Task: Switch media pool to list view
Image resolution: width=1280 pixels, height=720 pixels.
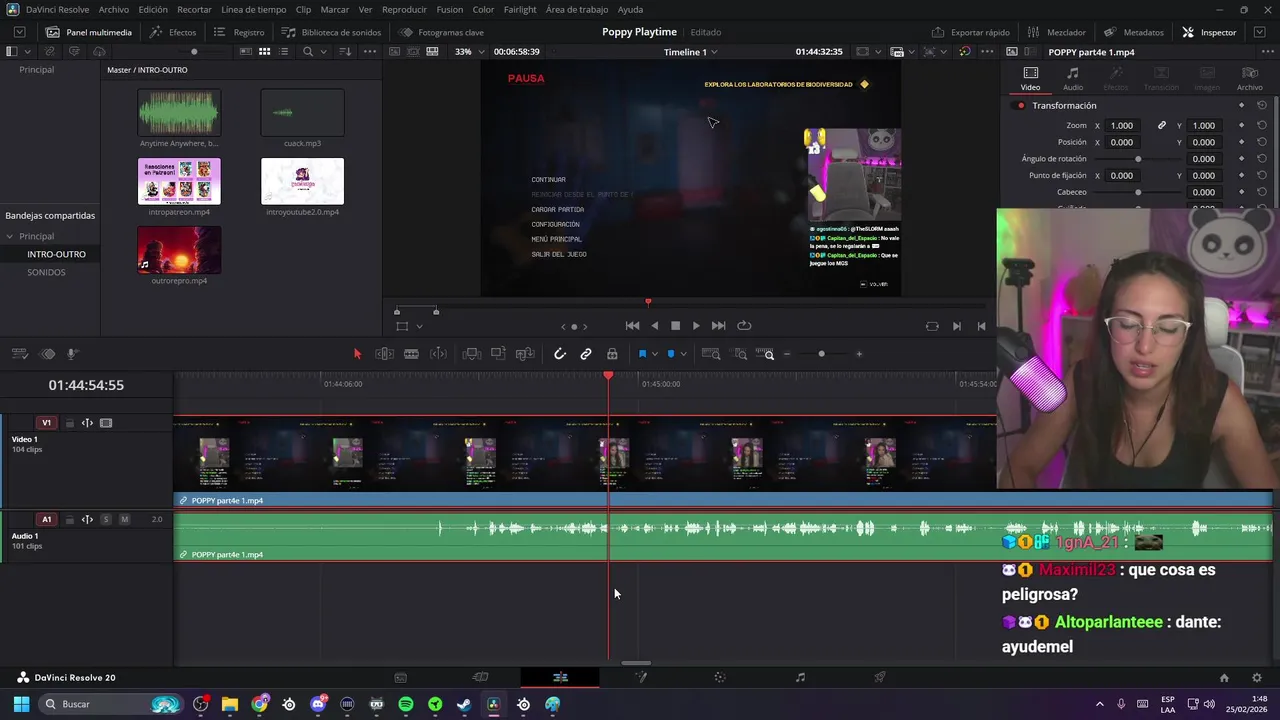Action: click(284, 52)
